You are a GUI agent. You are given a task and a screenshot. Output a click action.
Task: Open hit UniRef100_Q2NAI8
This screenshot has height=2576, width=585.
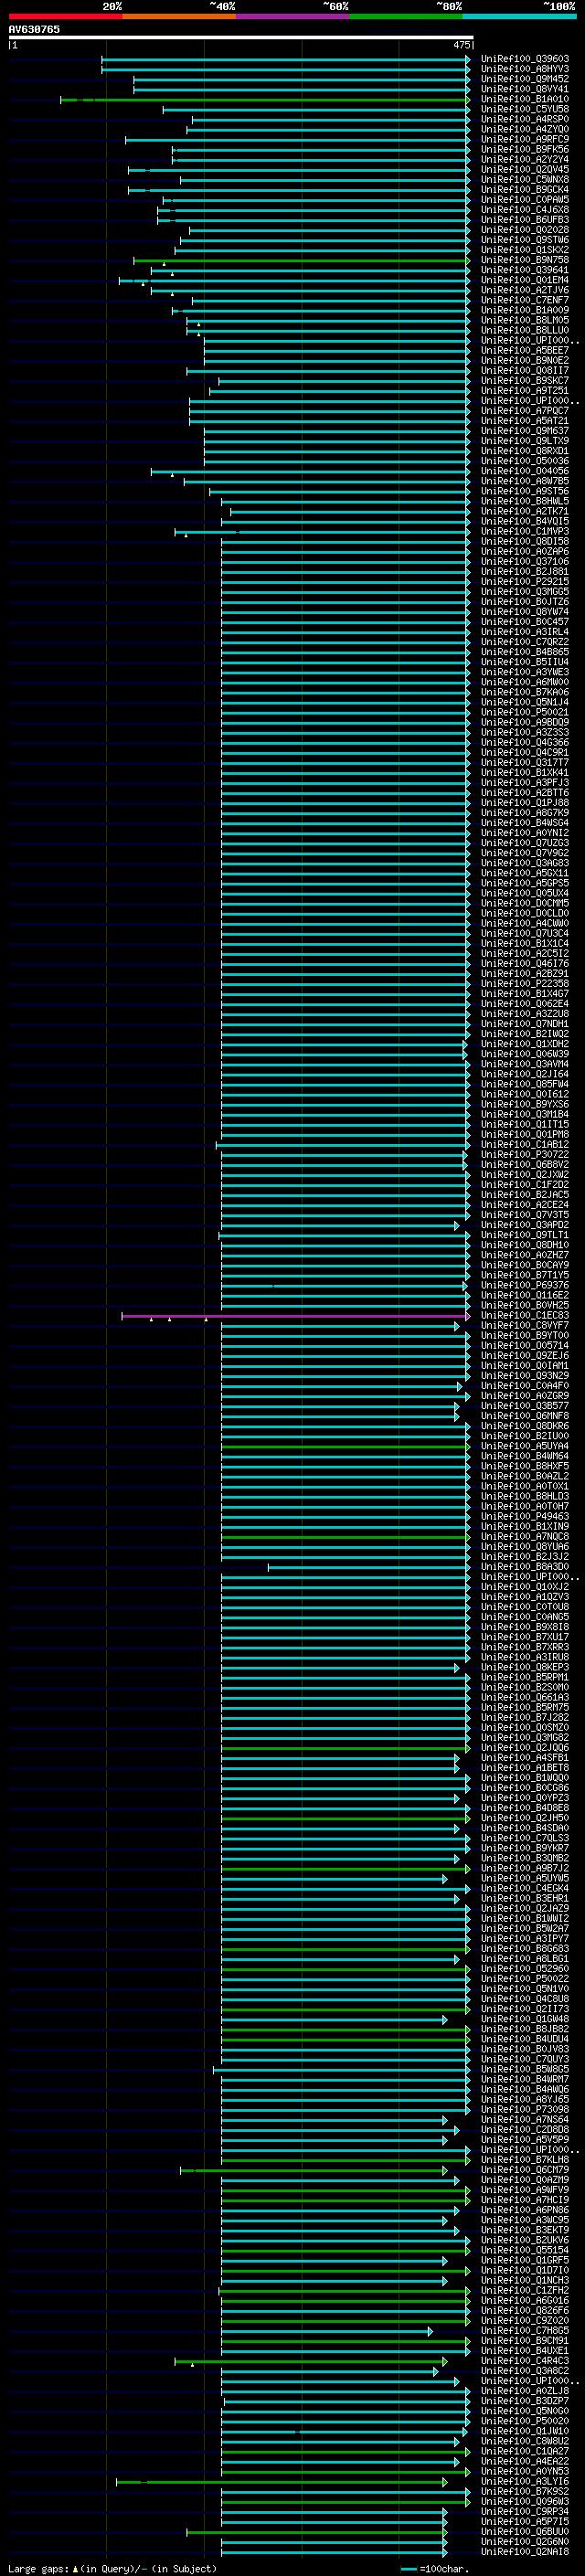click(x=524, y=2552)
